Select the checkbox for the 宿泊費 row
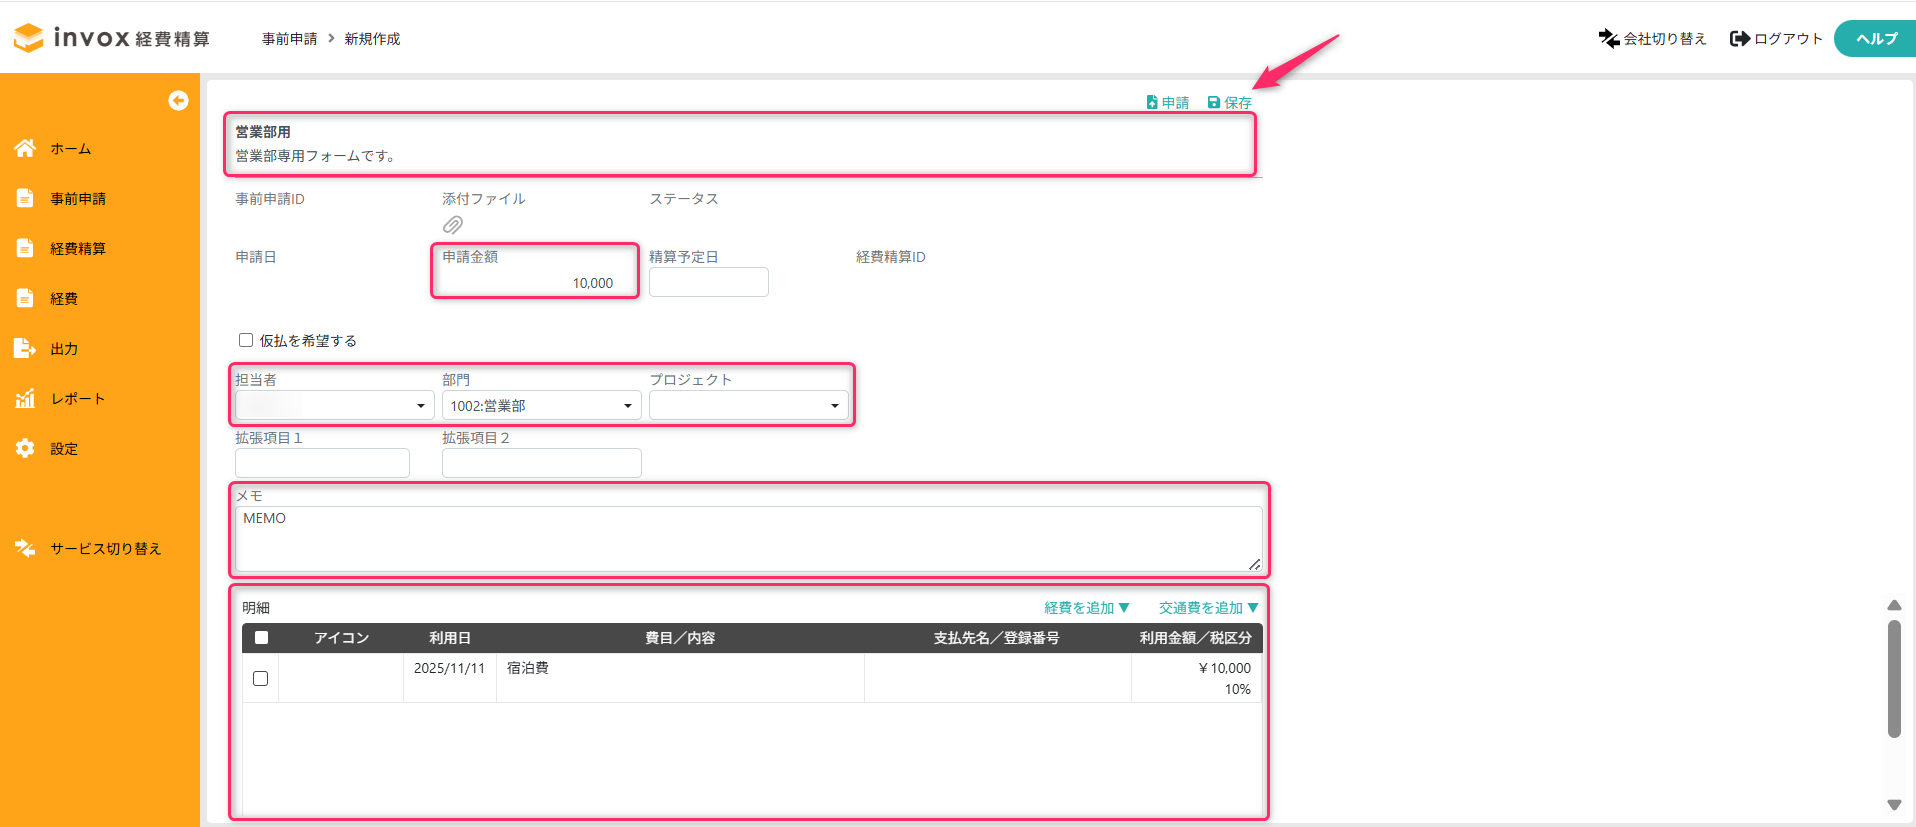1916x827 pixels. (261, 678)
